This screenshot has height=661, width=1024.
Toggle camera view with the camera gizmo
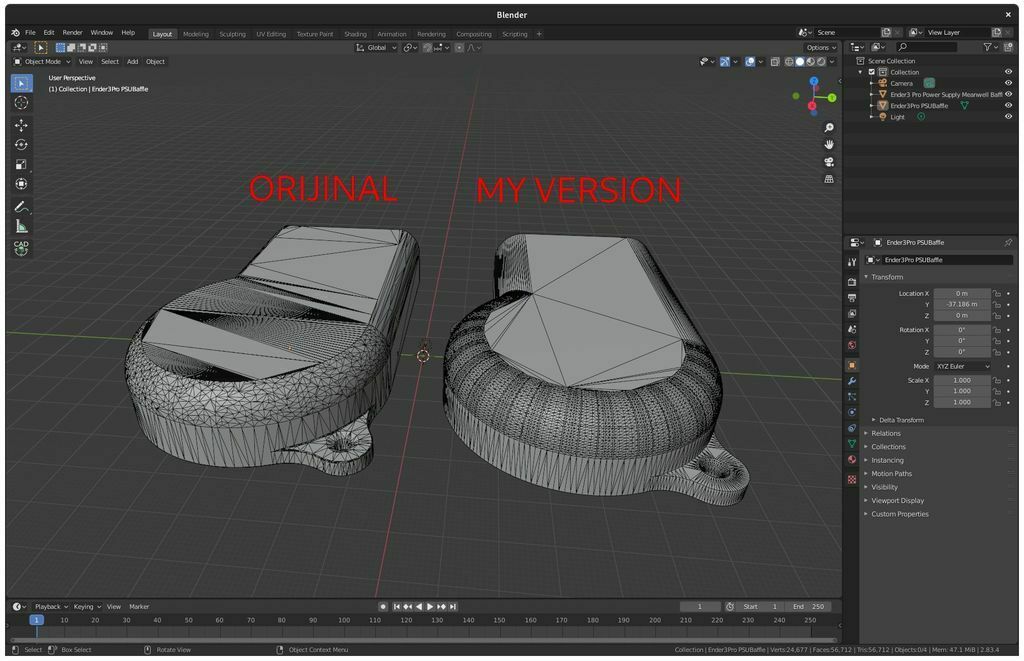coord(829,162)
